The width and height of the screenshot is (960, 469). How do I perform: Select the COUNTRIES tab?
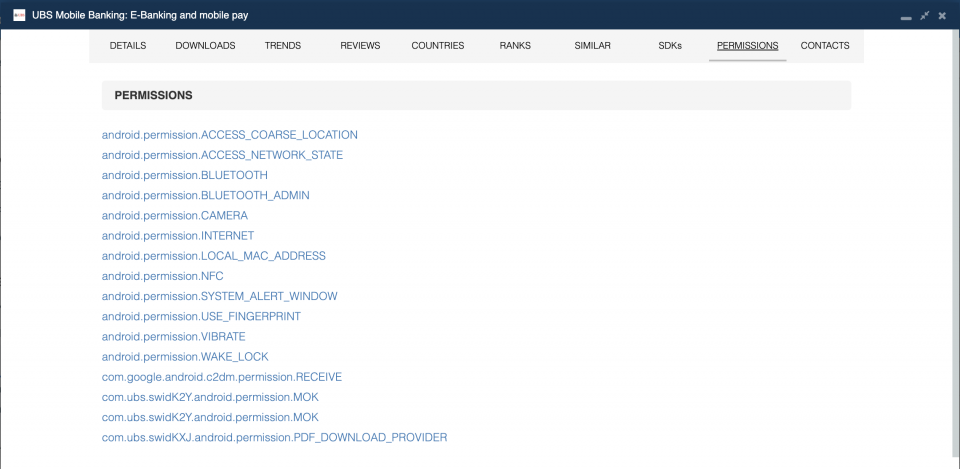[438, 45]
